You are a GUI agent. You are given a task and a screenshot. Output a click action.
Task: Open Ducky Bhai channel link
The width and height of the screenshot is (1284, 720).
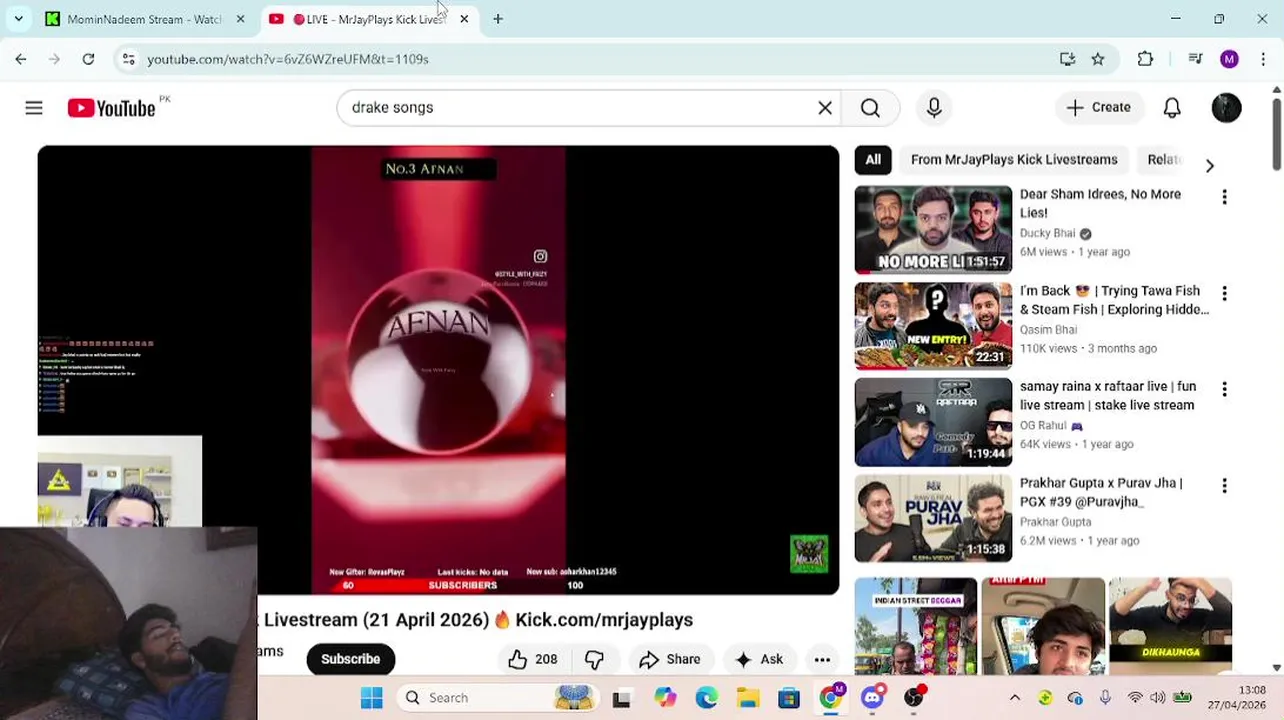1047,233
